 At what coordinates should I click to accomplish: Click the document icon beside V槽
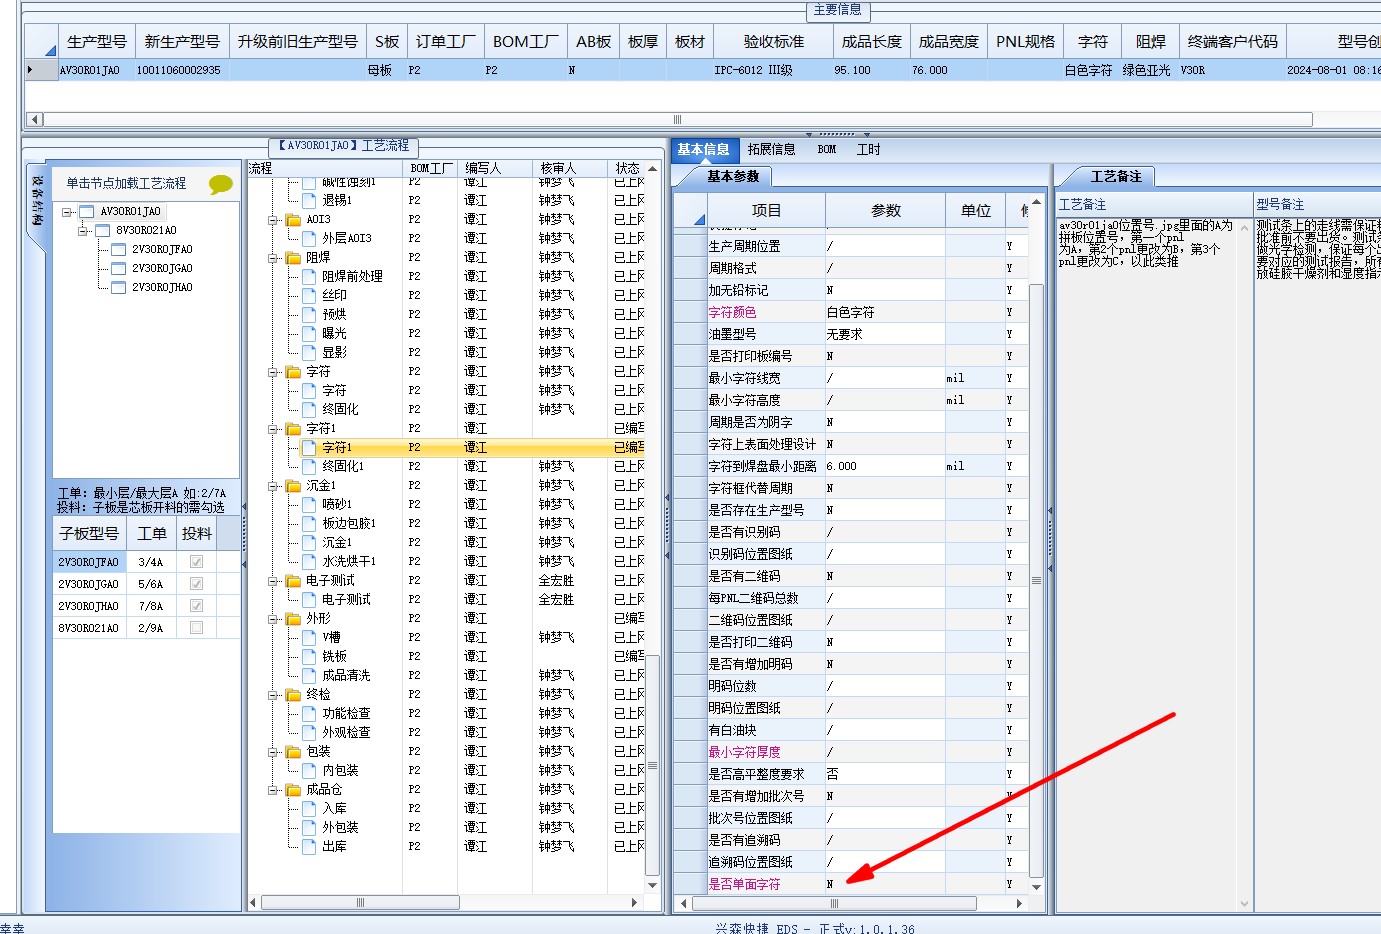(309, 638)
